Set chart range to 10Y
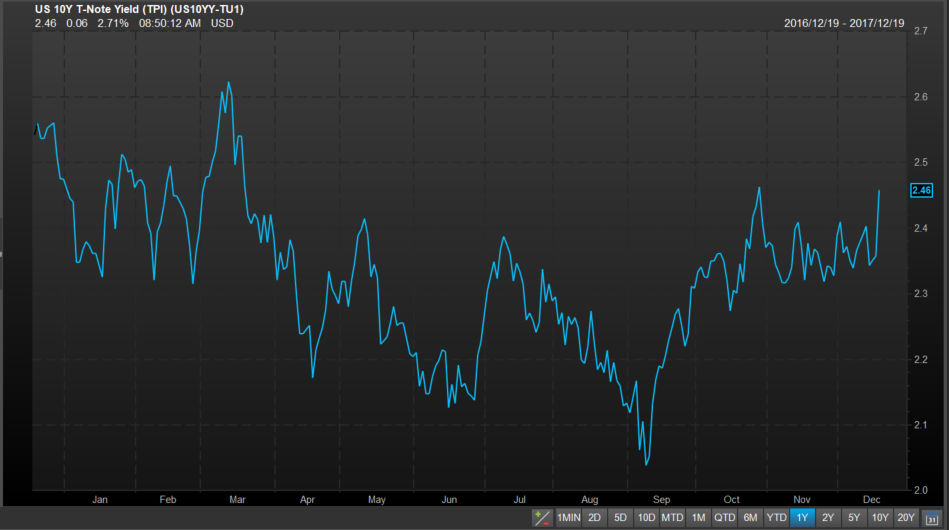Image resolution: width=949 pixels, height=530 pixels. coord(880,518)
